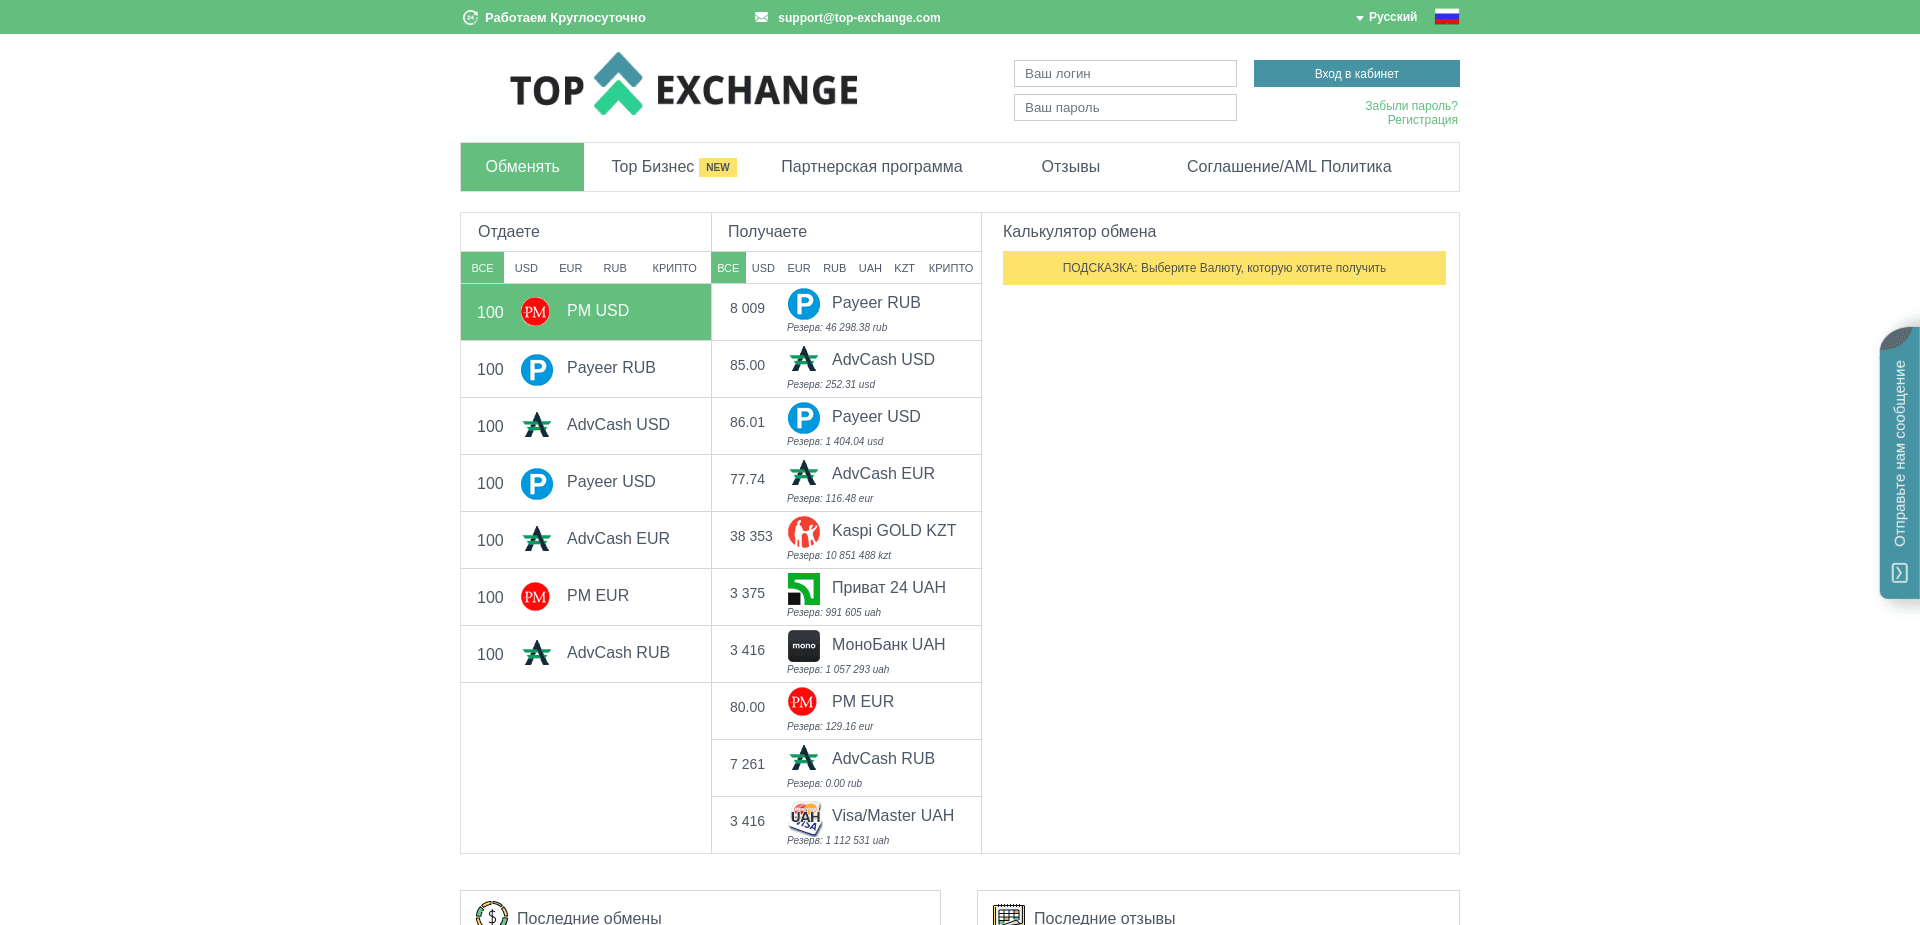The width and height of the screenshot is (1920, 925).
Task: Select the КРИПТО filter in Отдаете column
Action: [x=673, y=268]
